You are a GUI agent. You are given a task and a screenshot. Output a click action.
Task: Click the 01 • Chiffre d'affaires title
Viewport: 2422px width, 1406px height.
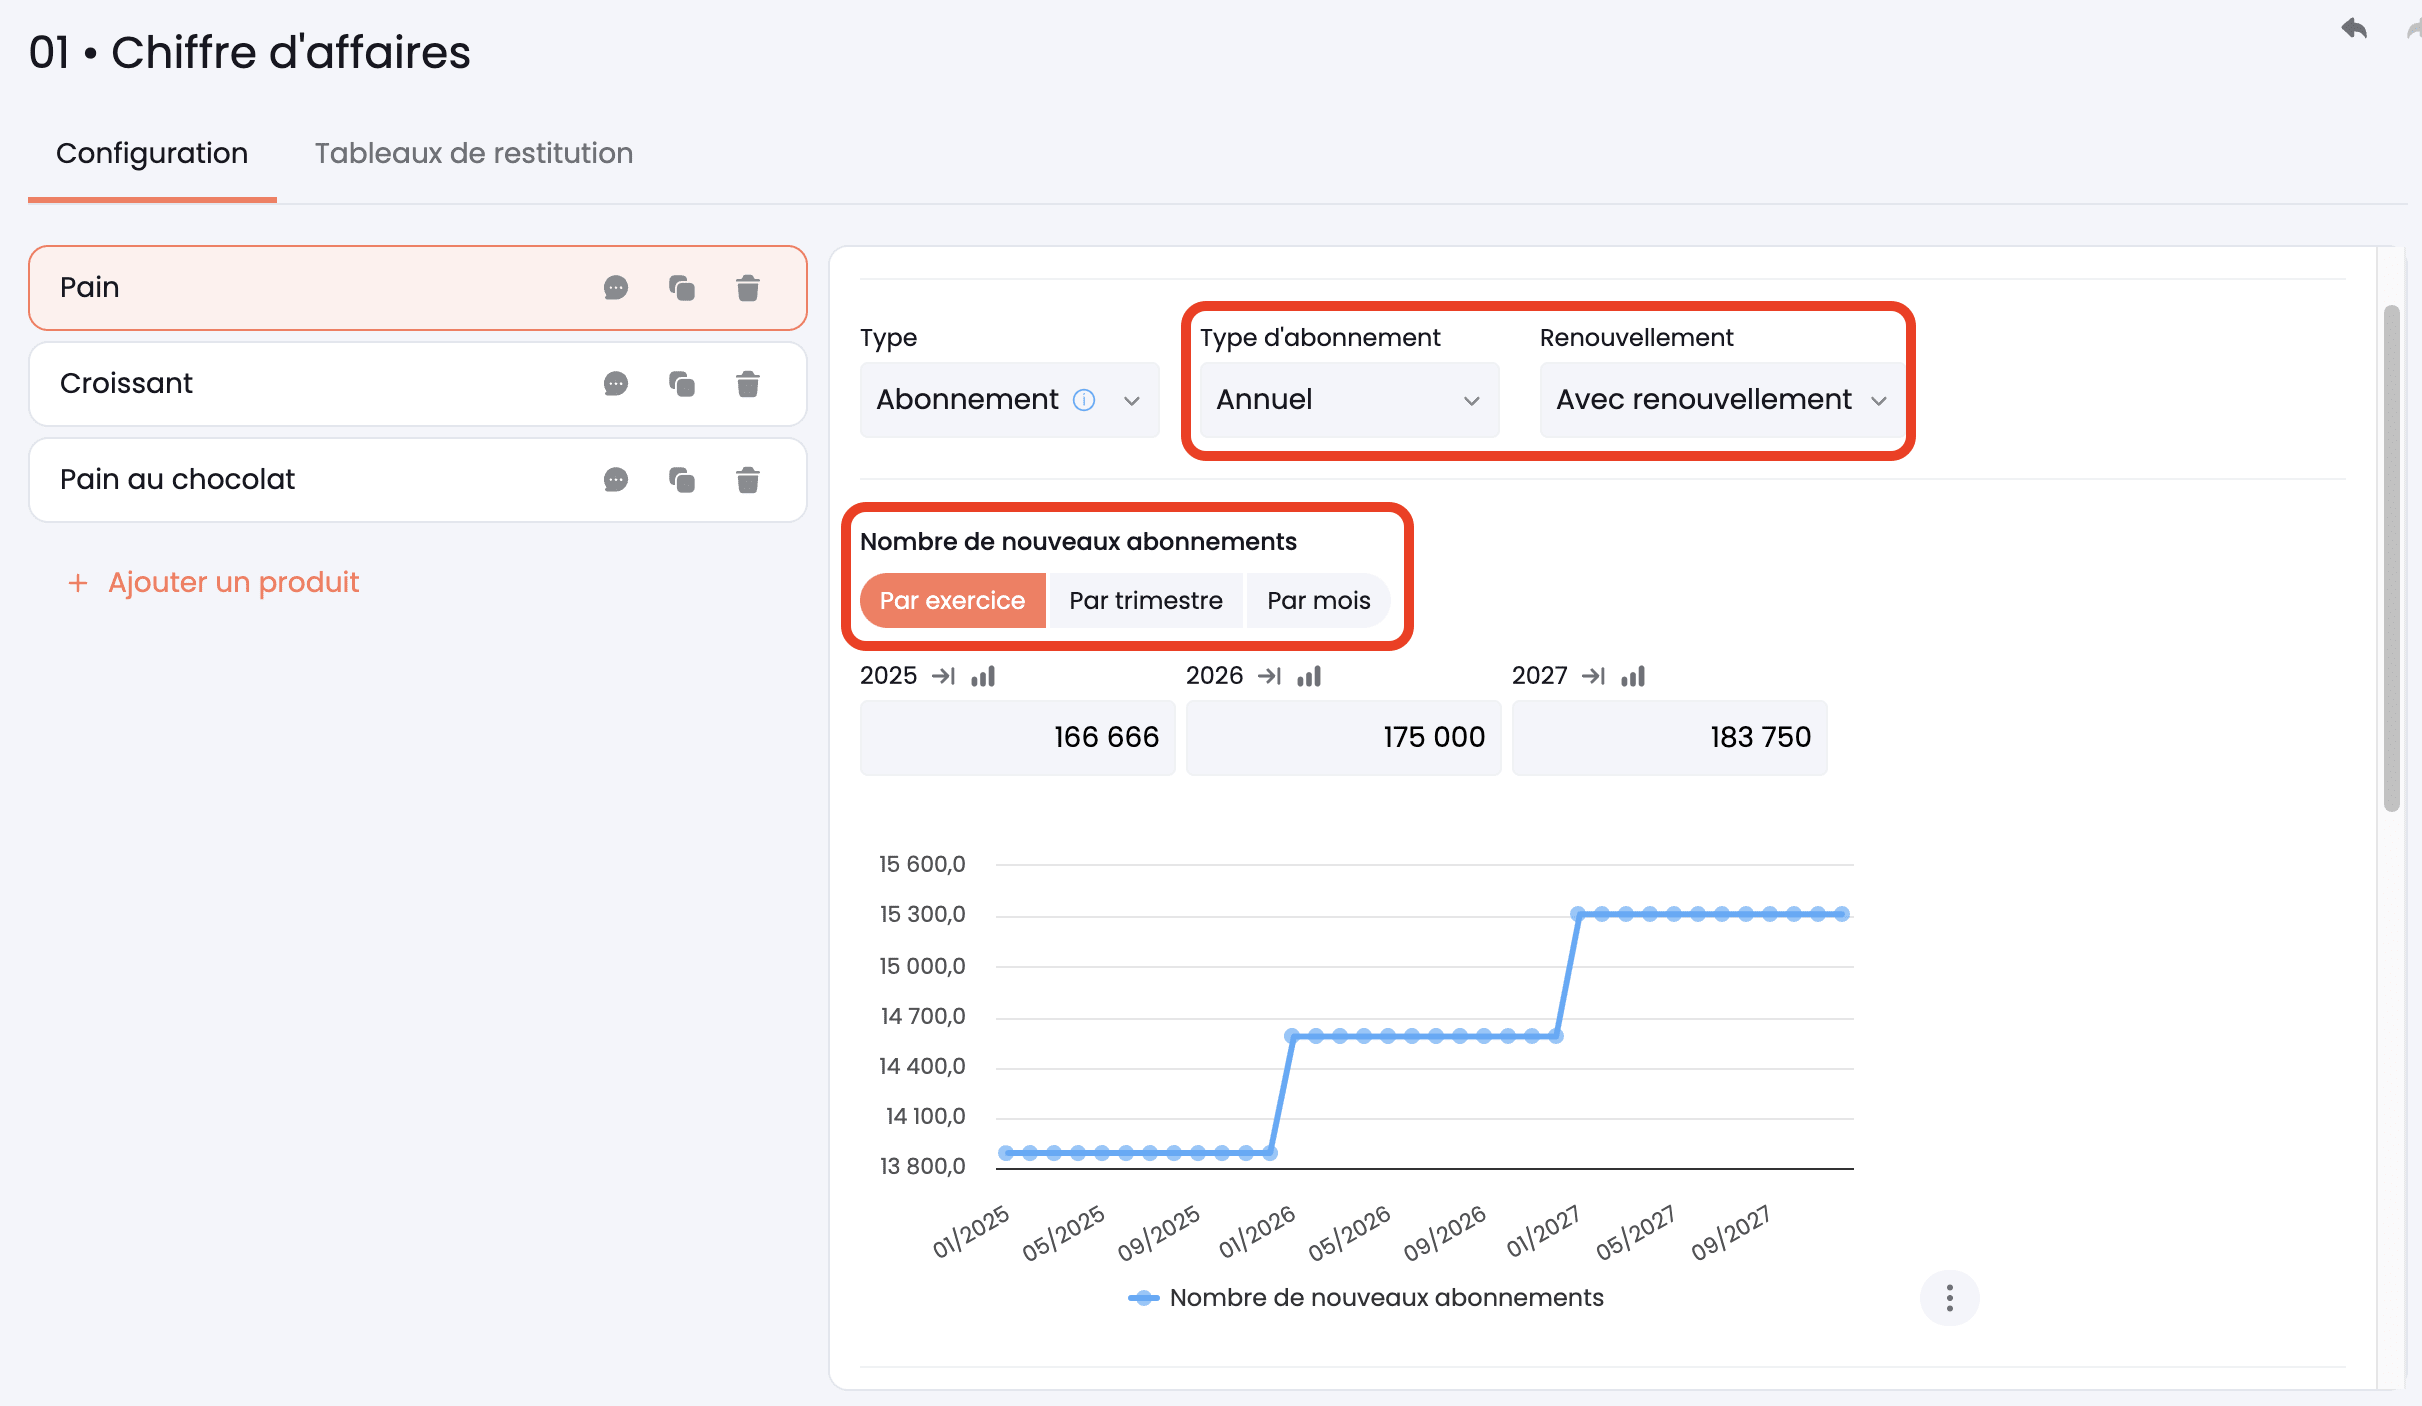click(x=250, y=52)
